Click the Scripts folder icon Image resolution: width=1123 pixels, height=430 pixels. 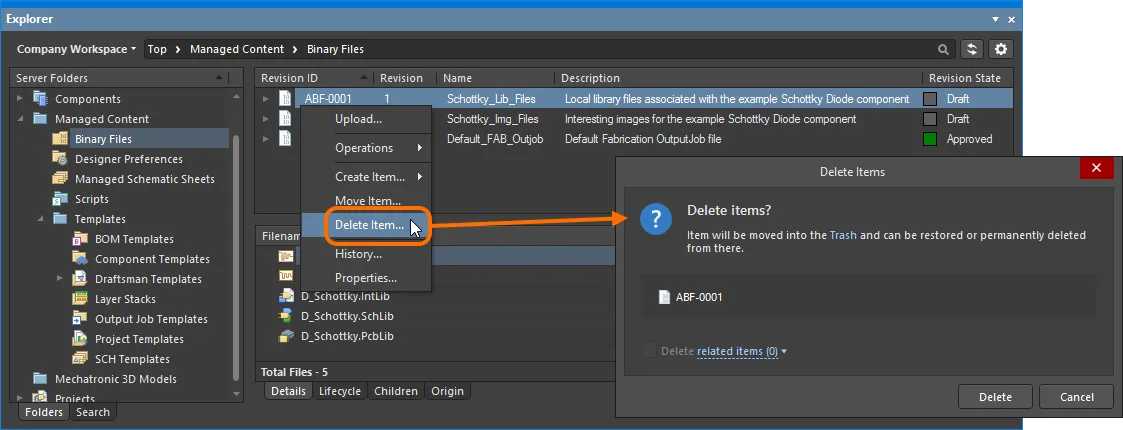[x=61, y=199]
